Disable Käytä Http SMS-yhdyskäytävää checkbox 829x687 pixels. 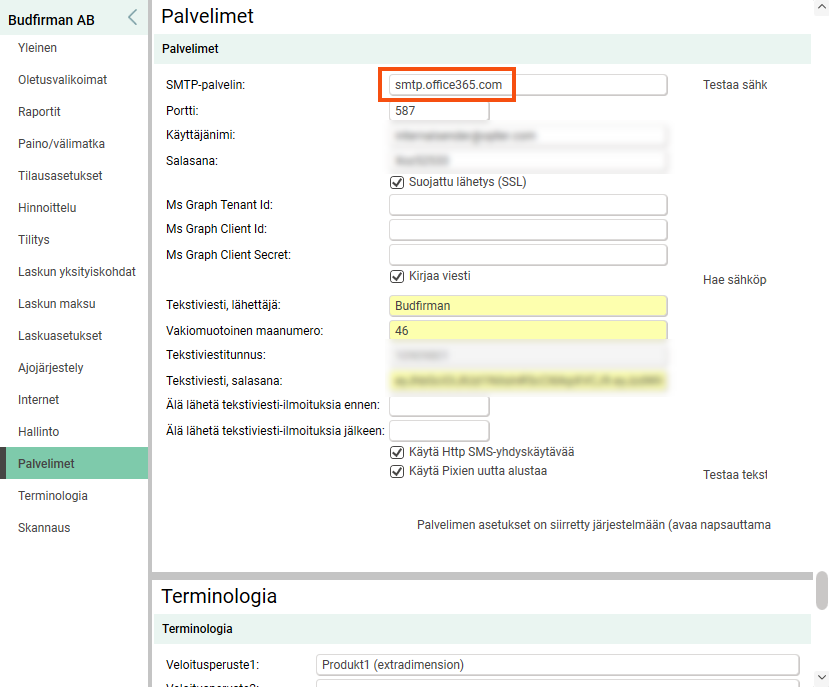pyautogui.click(x=397, y=452)
